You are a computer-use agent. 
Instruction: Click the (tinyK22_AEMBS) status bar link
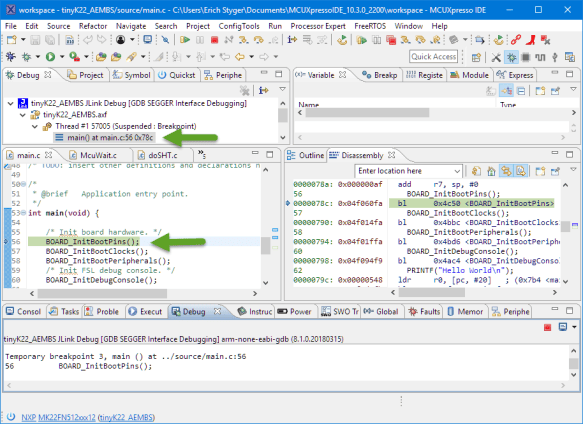pyautogui.click(x=126, y=417)
